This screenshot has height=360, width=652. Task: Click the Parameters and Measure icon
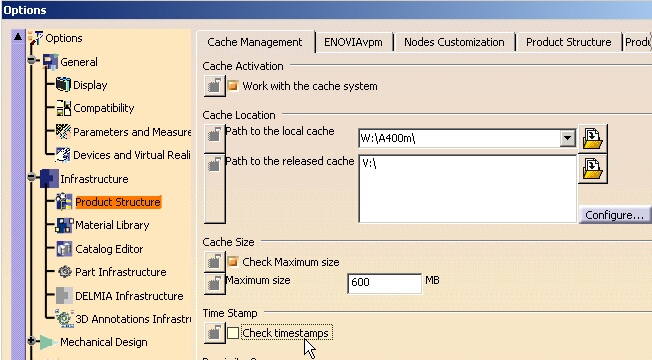(x=63, y=131)
